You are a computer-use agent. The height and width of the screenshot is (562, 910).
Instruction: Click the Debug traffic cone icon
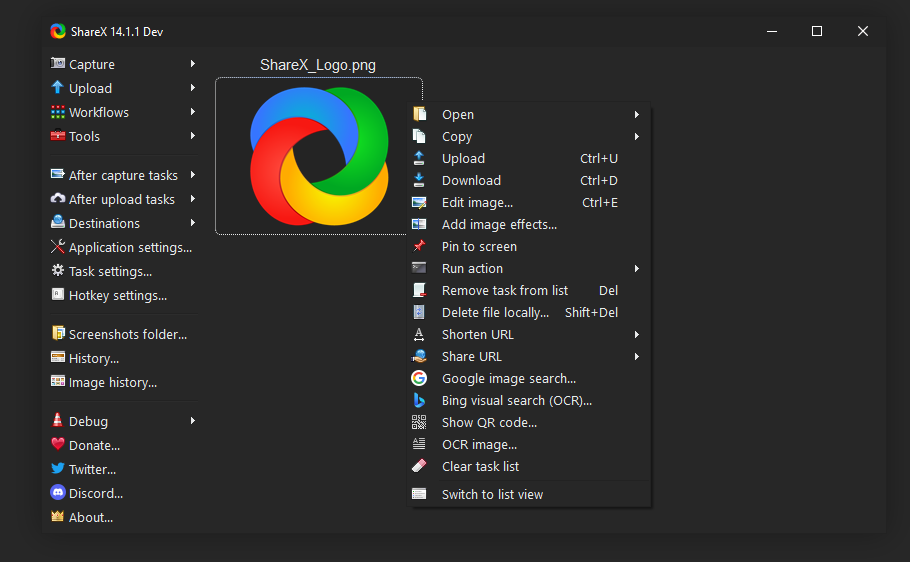57,420
